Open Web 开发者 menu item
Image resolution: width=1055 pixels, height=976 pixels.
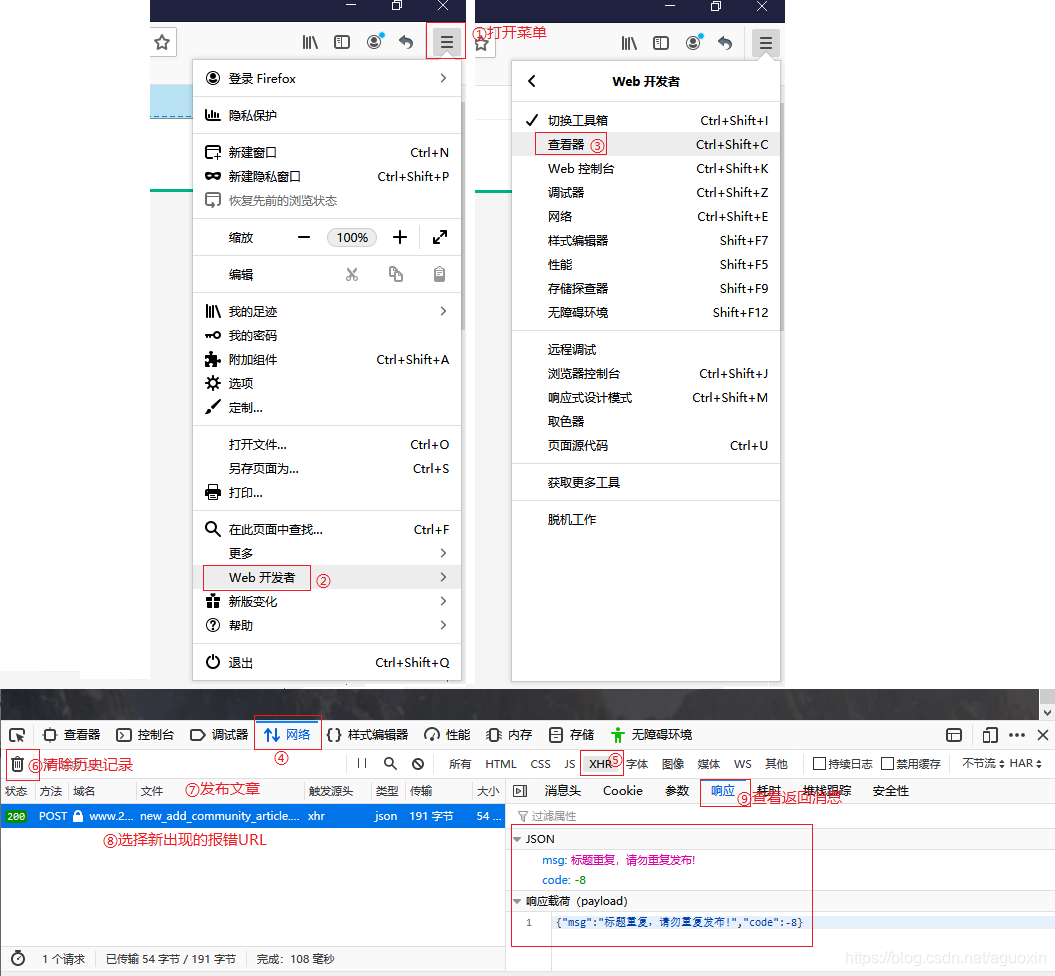point(327,578)
